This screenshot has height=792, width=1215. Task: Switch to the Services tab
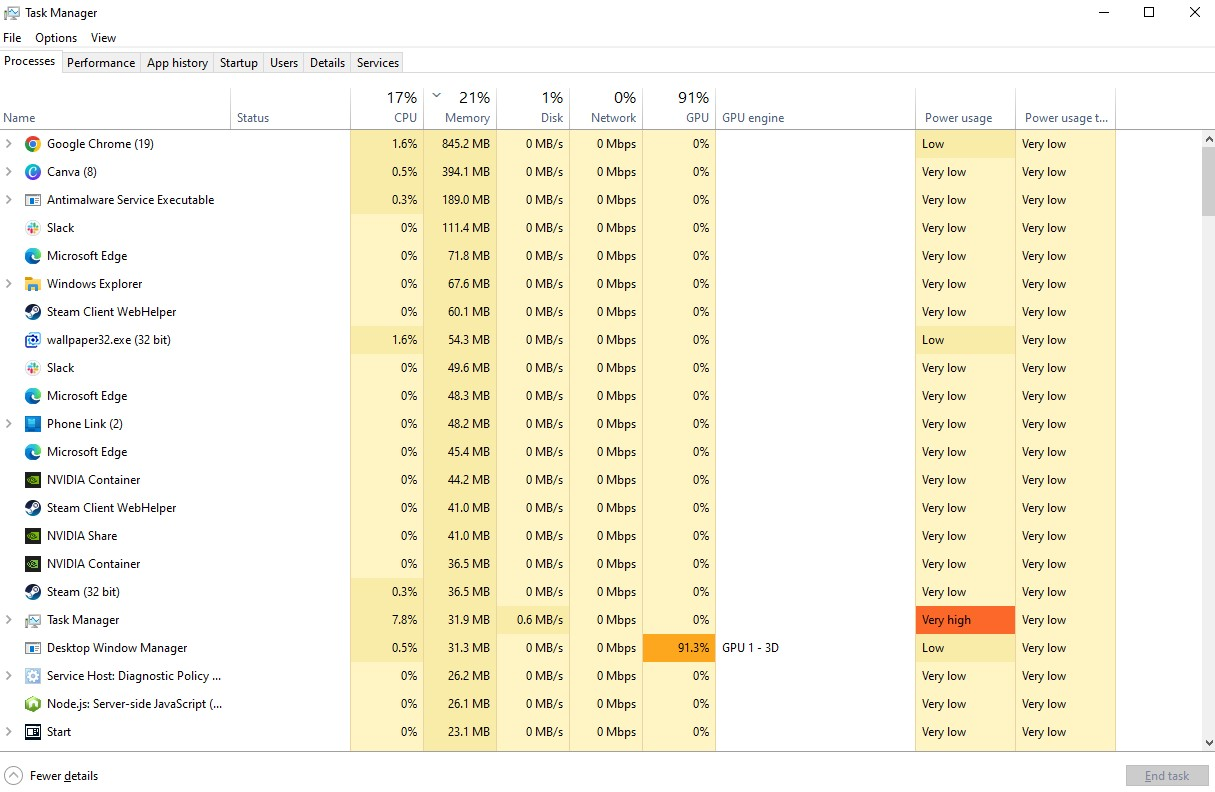click(x=378, y=63)
